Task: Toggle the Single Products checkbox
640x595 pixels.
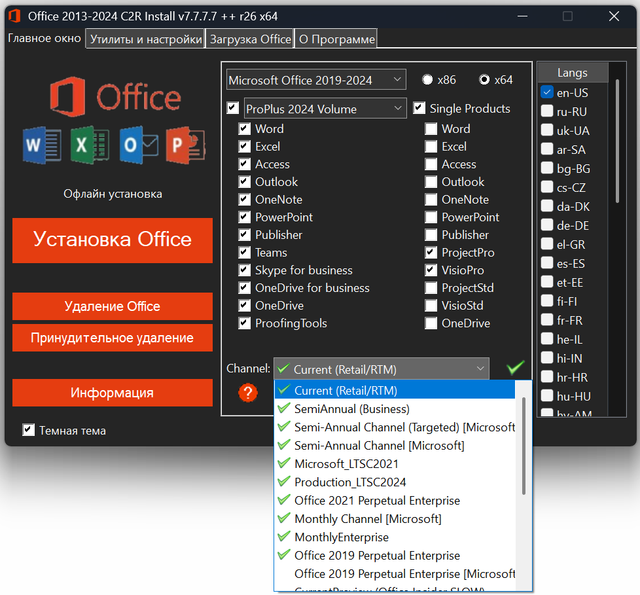Action: click(x=419, y=108)
